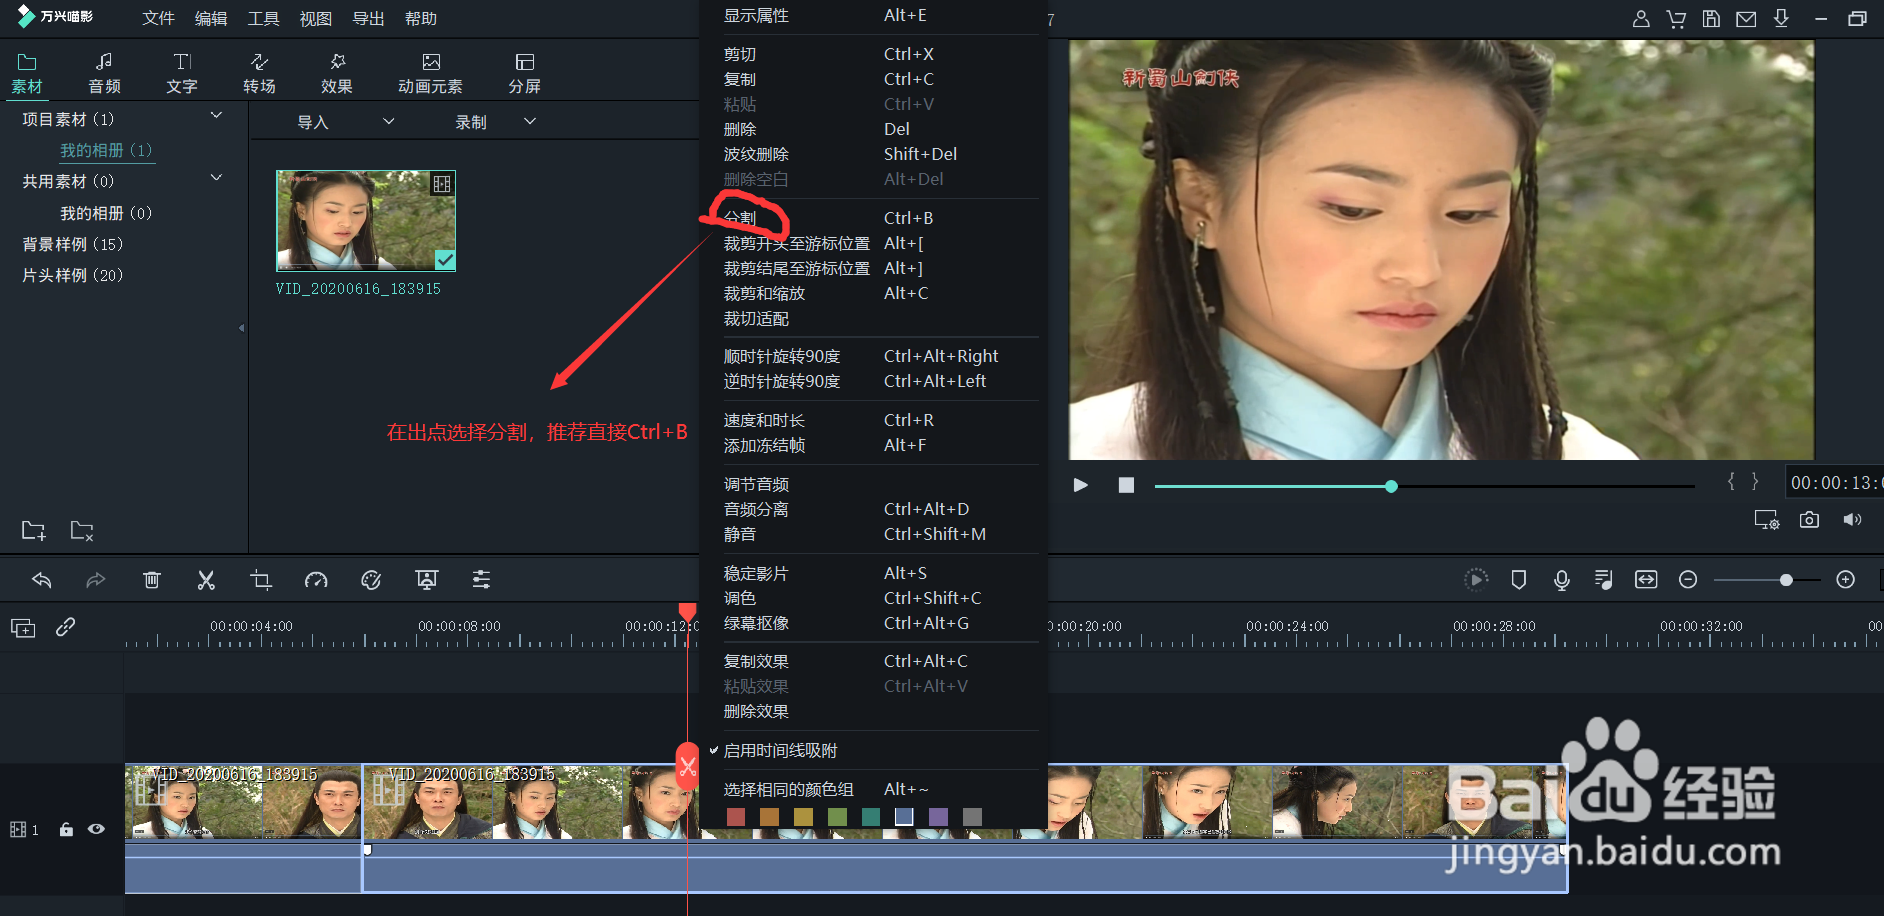The width and height of the screenshot is (1884, 916).
Task: Click the redo arrow in timeline toolbar
Action: (96, 580)
